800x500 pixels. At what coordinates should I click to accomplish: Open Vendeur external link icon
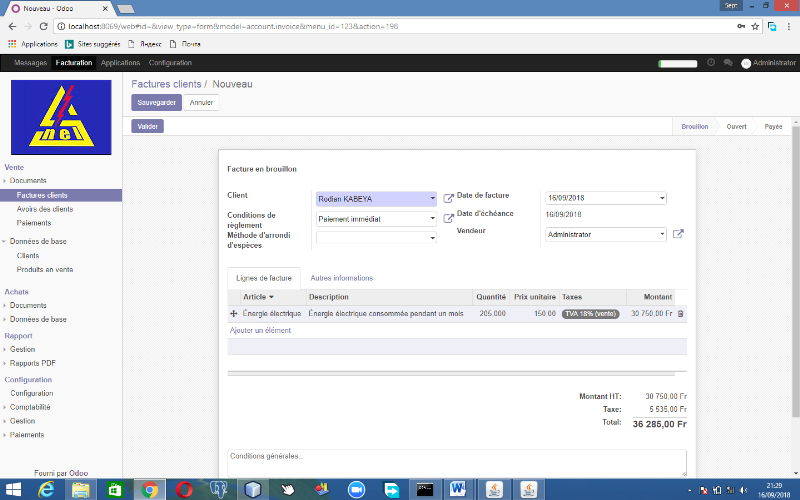coord(678,234)
